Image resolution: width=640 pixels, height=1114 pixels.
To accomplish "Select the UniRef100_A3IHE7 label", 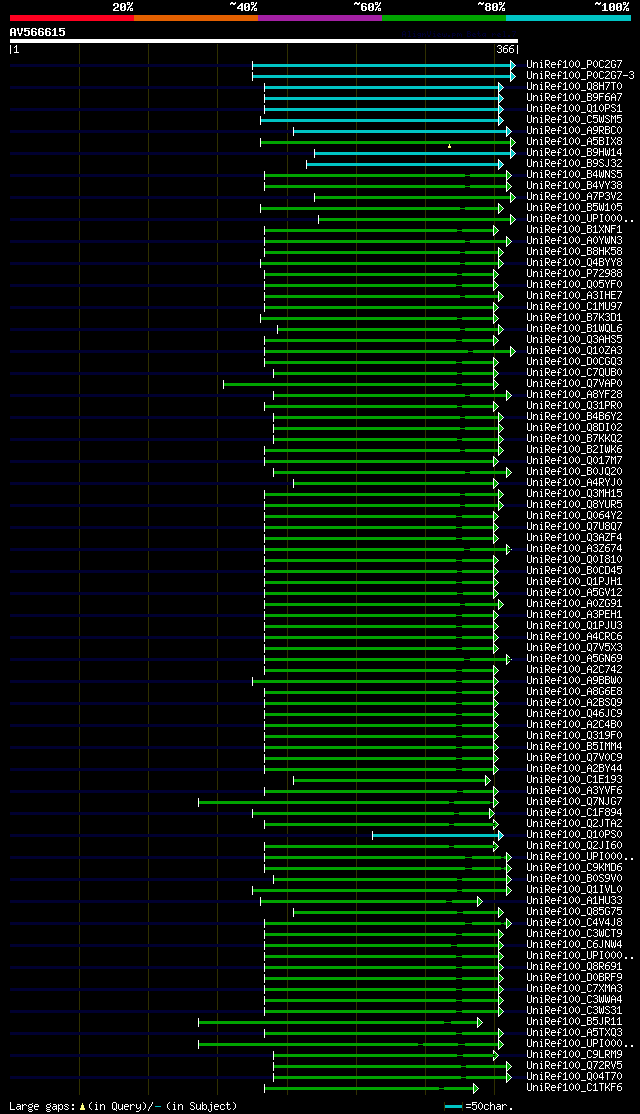I will (575, 296).
